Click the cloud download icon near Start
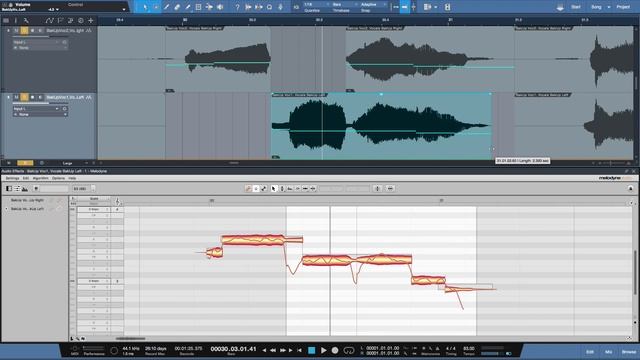 coord(560,7)
